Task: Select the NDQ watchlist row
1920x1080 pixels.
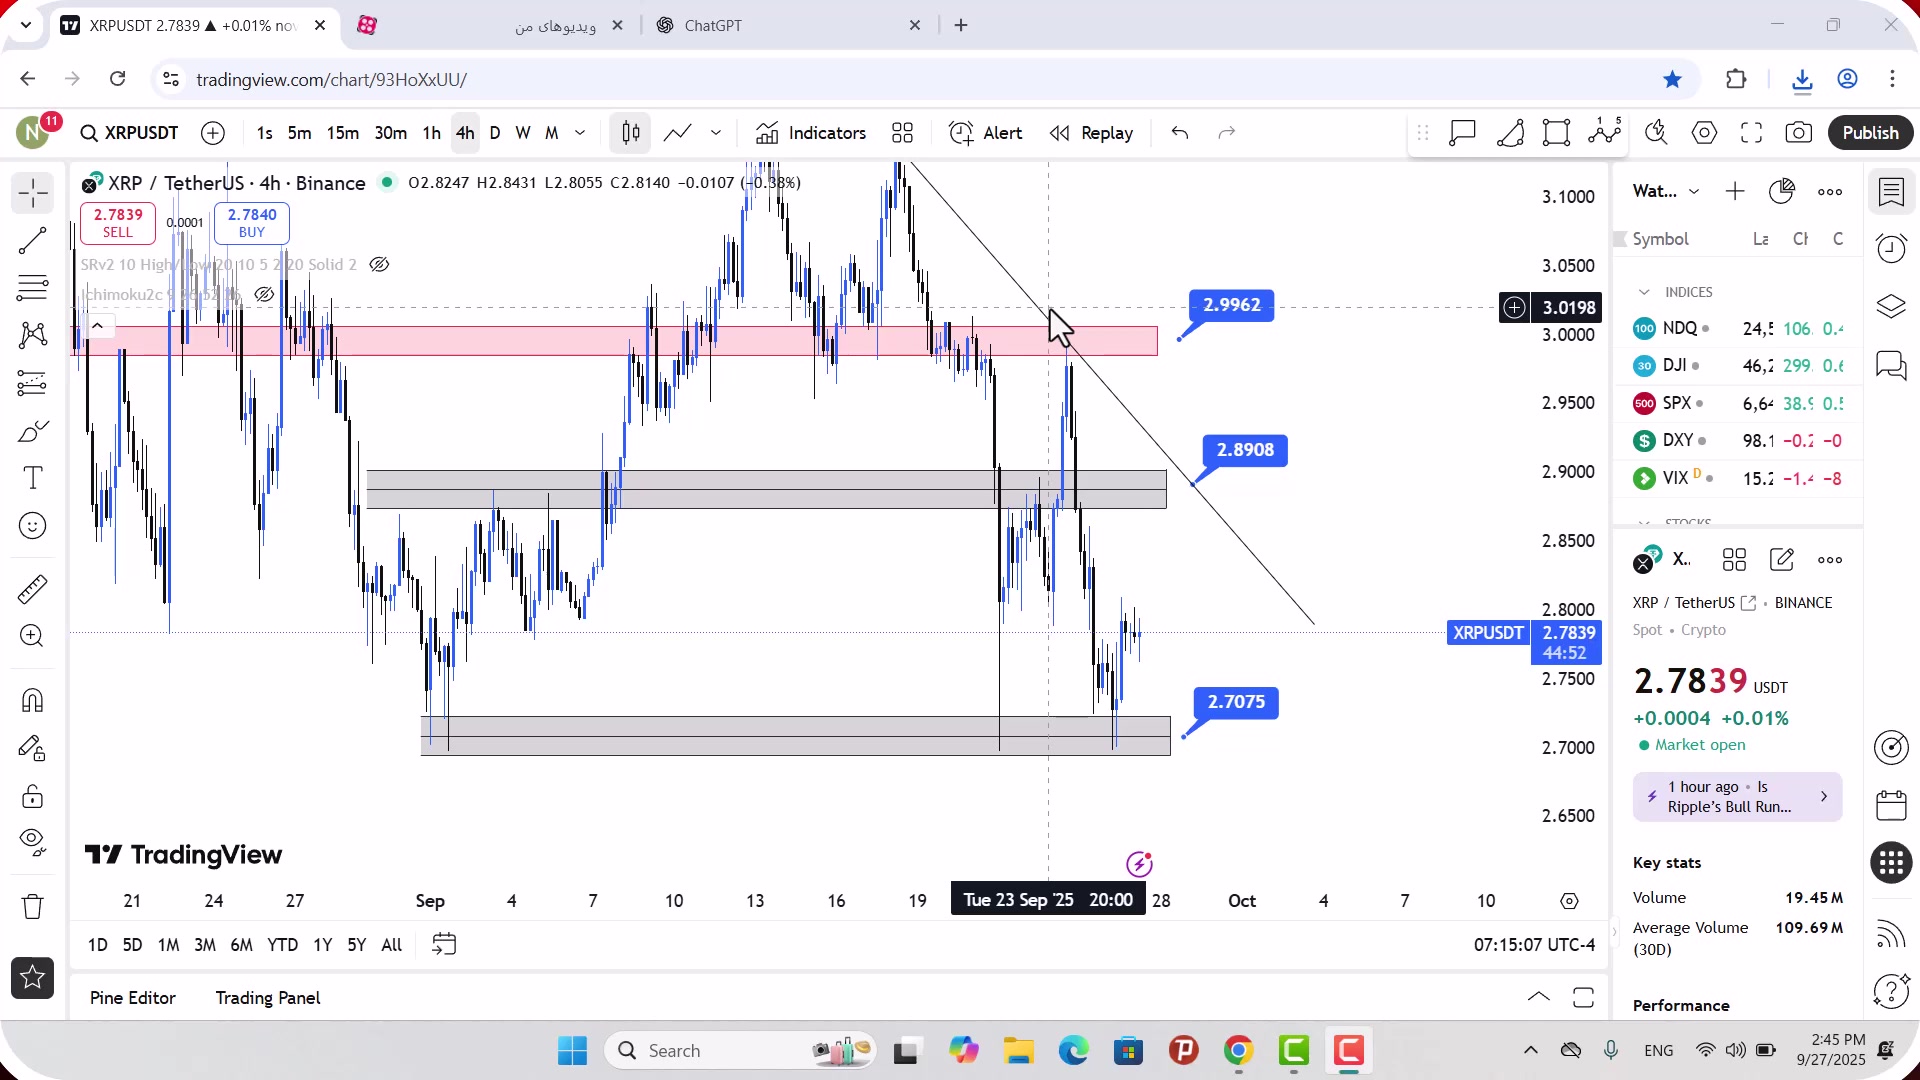Action: [1738, 328]
